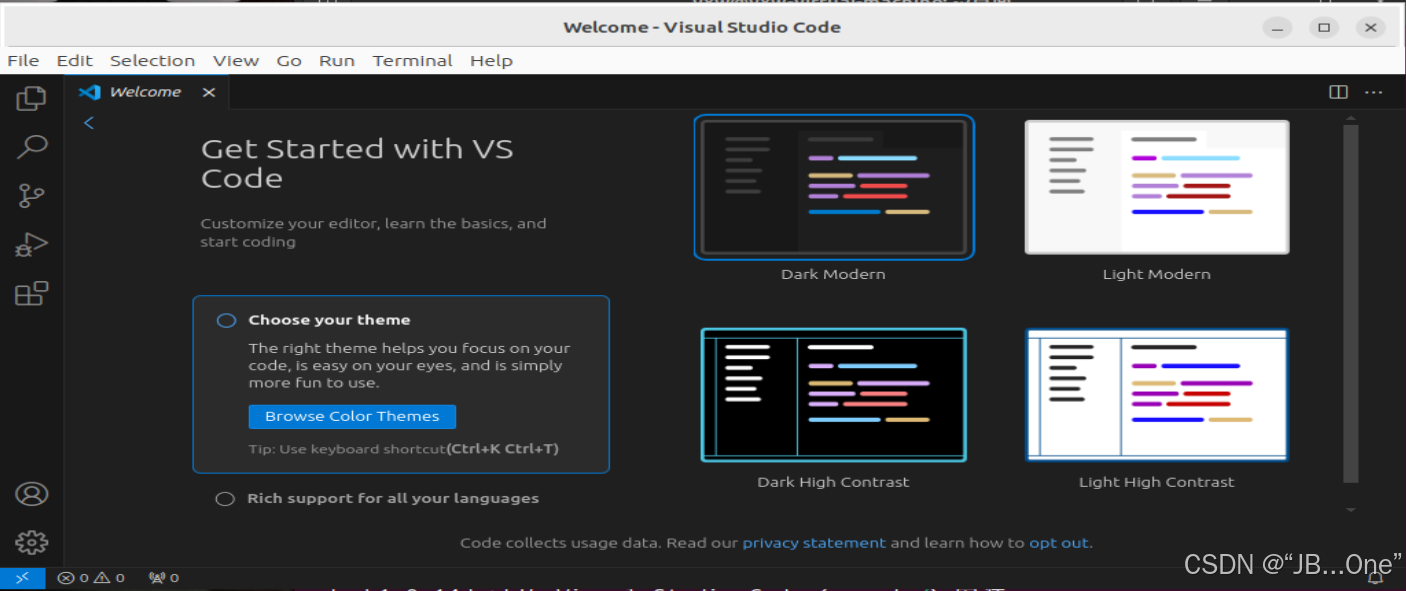Open the Accounts menu icon

pyautogui.click(x=32, y=494)
